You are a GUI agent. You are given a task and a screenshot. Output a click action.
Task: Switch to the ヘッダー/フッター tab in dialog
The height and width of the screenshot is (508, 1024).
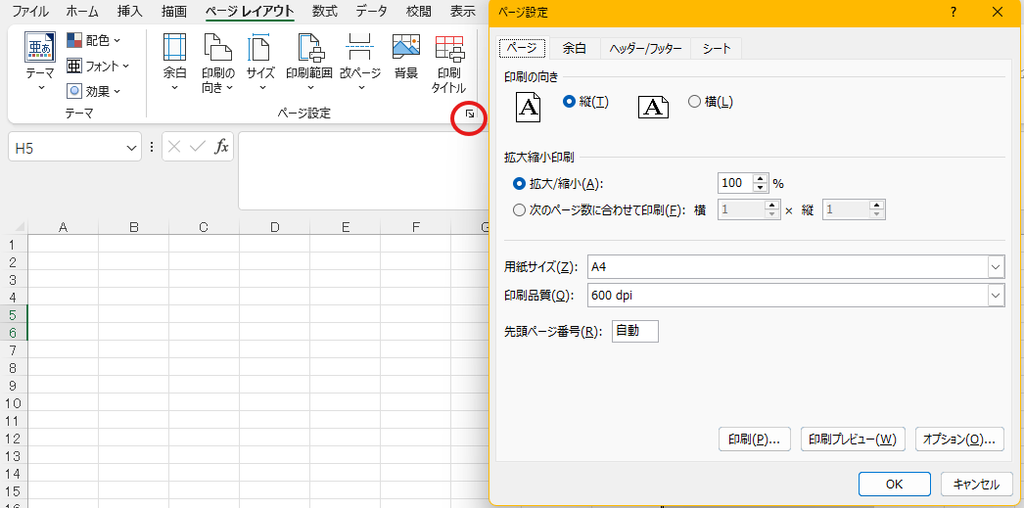point(645,48)
